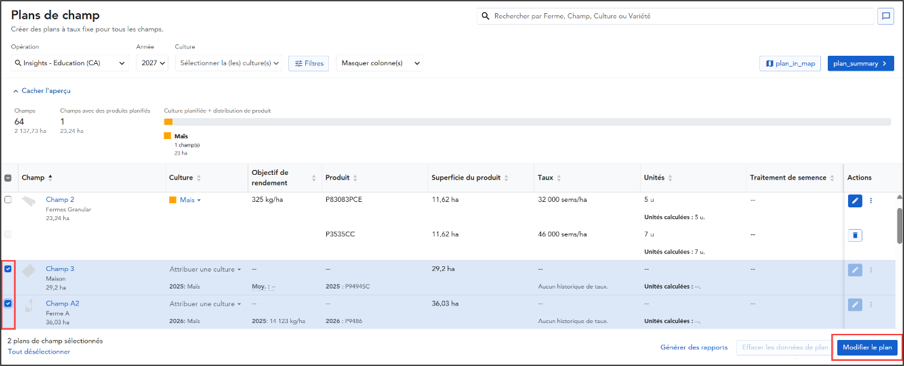Sort by the Taux column sort icon
Screen dimensions: 904x366
[559, 178]
